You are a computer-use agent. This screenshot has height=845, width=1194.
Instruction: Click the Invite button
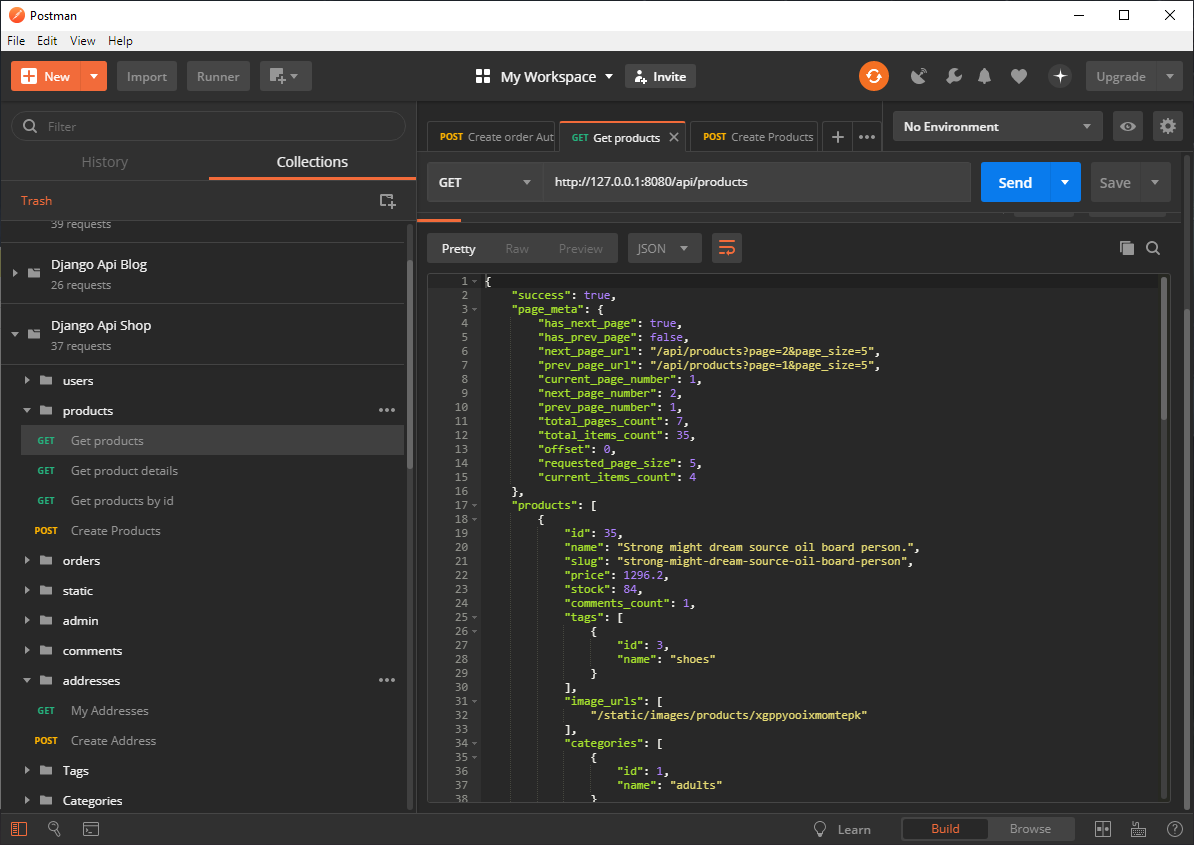tap(660, 76)
